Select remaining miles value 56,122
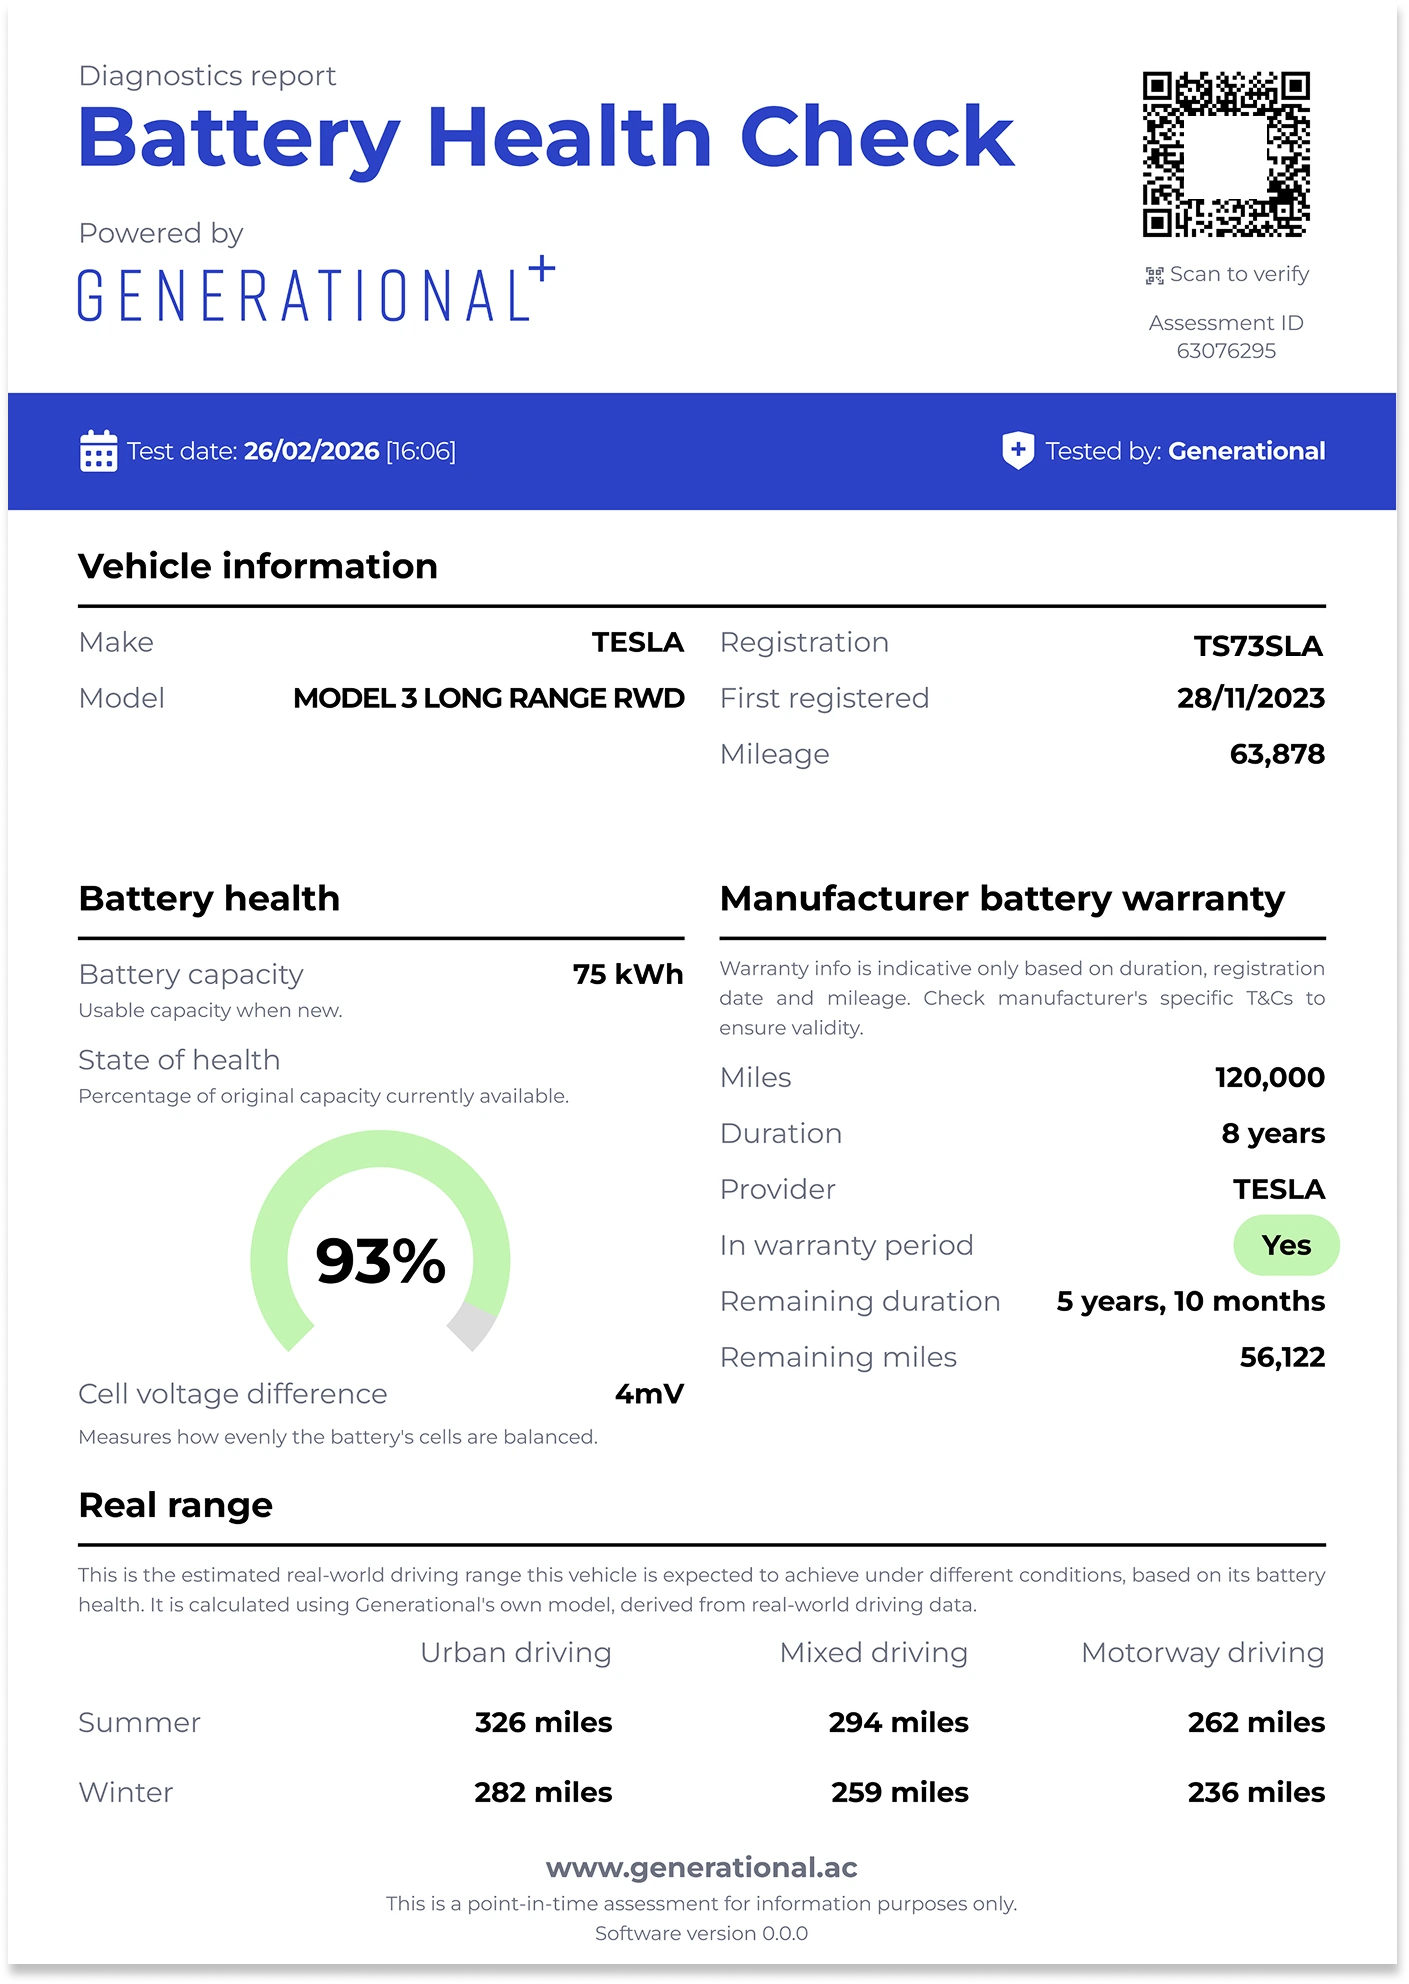The image size is (1409, 1984). [1282, 1357]
